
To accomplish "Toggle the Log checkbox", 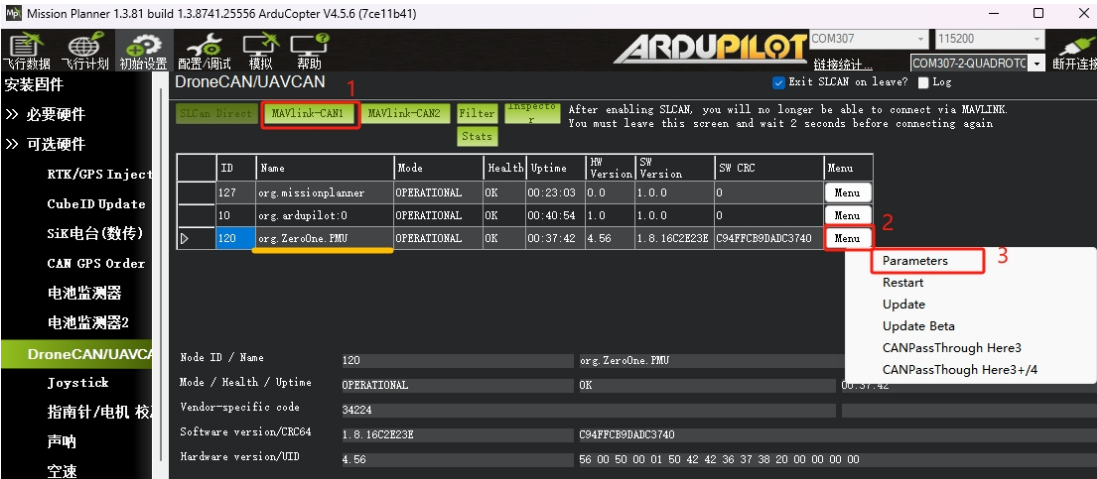I will 923,83.
